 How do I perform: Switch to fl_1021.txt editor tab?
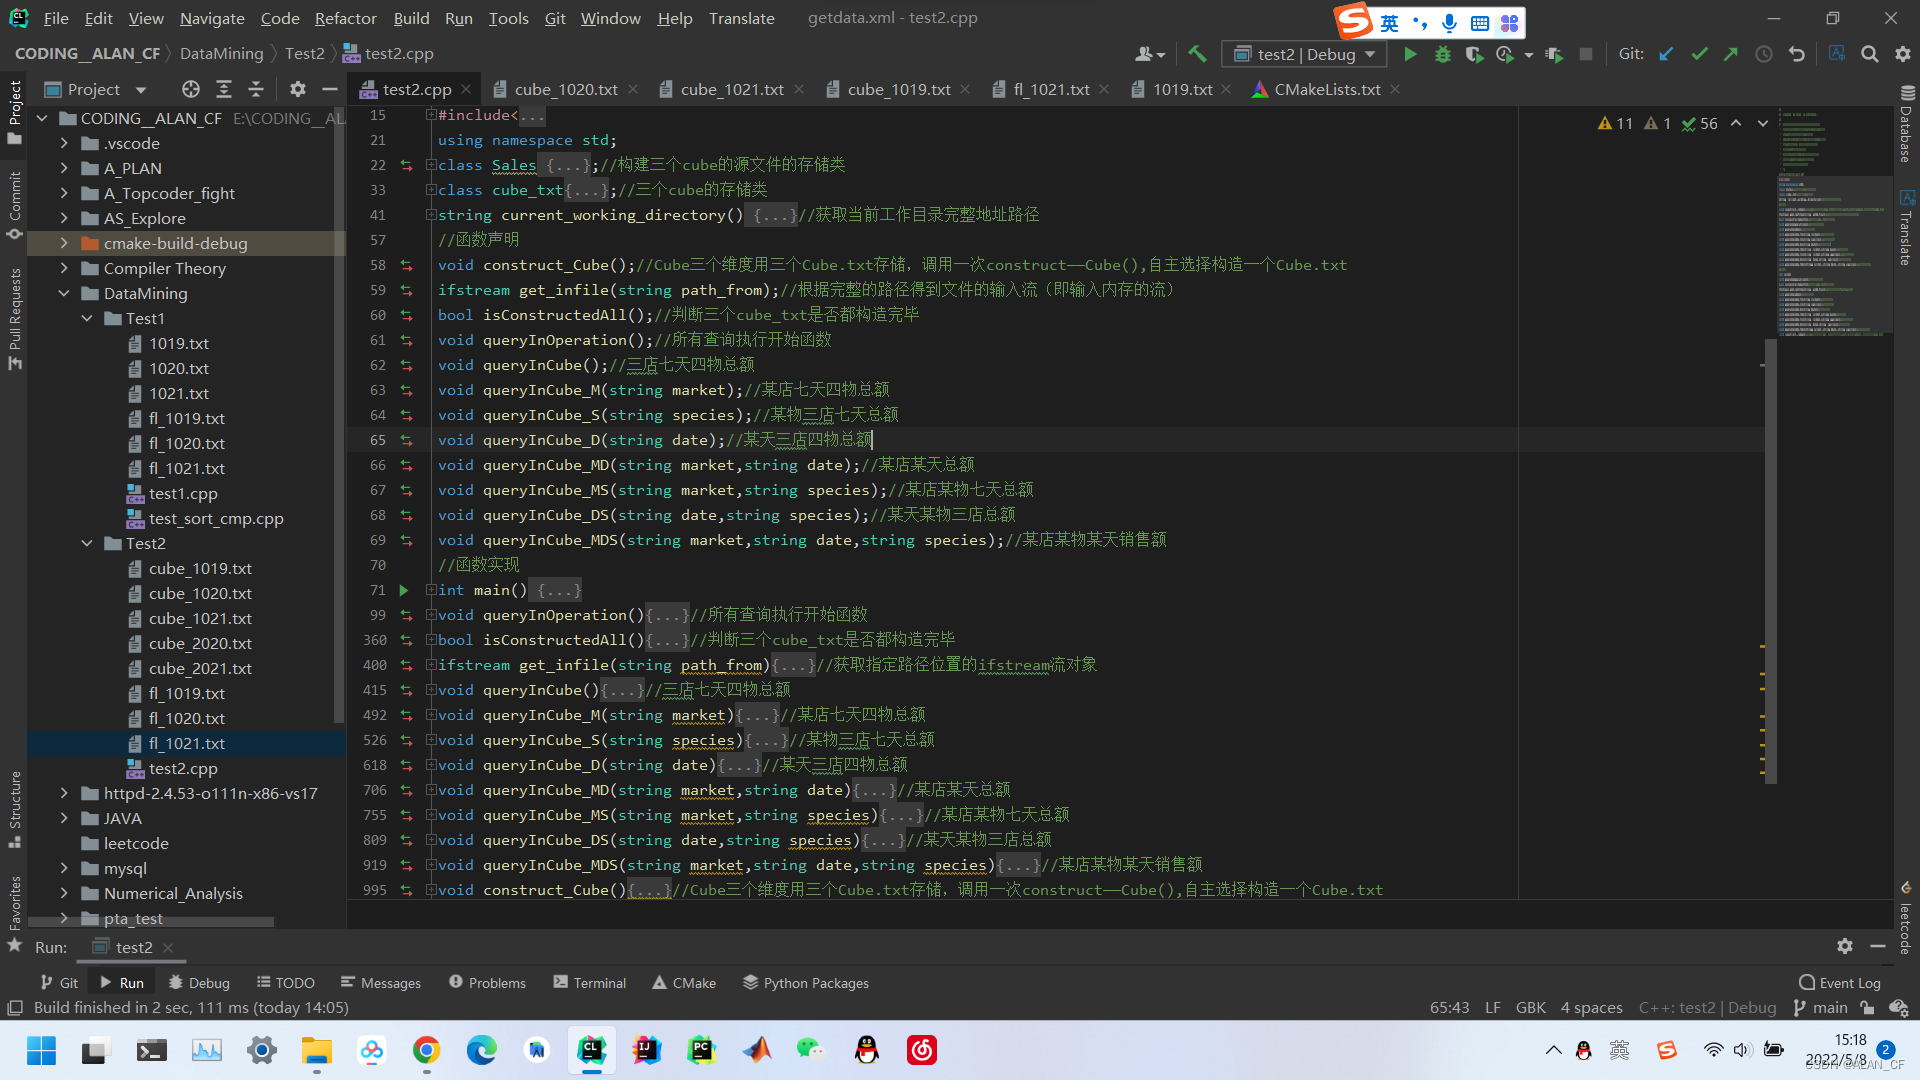(1051, 89)
